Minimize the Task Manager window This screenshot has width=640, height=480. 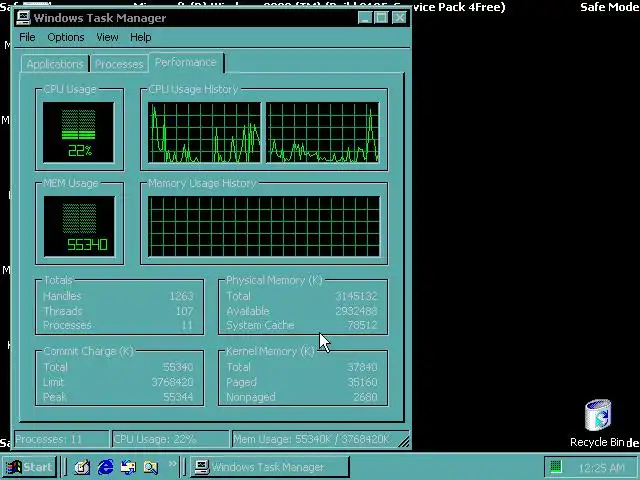click(365, 18)
